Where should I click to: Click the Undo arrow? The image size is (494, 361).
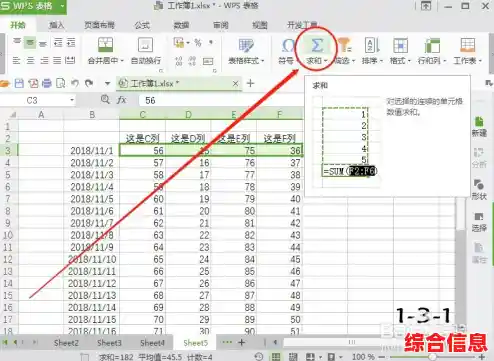point(75,83)
